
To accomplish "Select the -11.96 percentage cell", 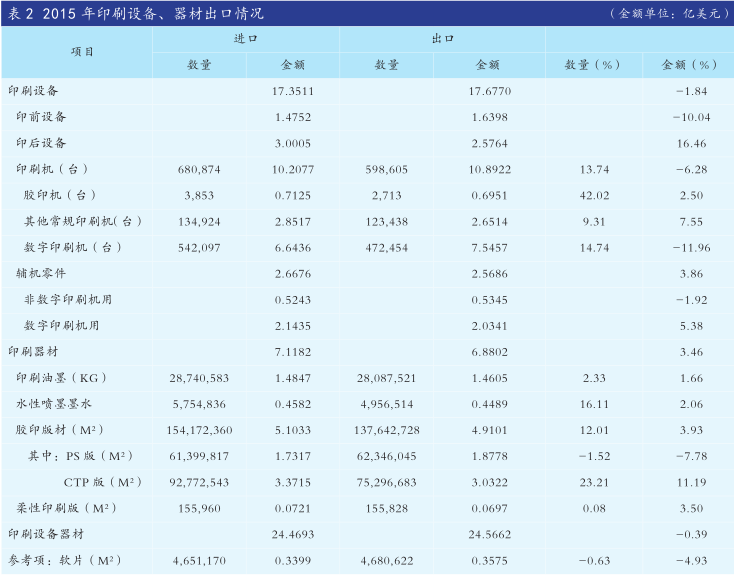I will click(x=690, y=247).
